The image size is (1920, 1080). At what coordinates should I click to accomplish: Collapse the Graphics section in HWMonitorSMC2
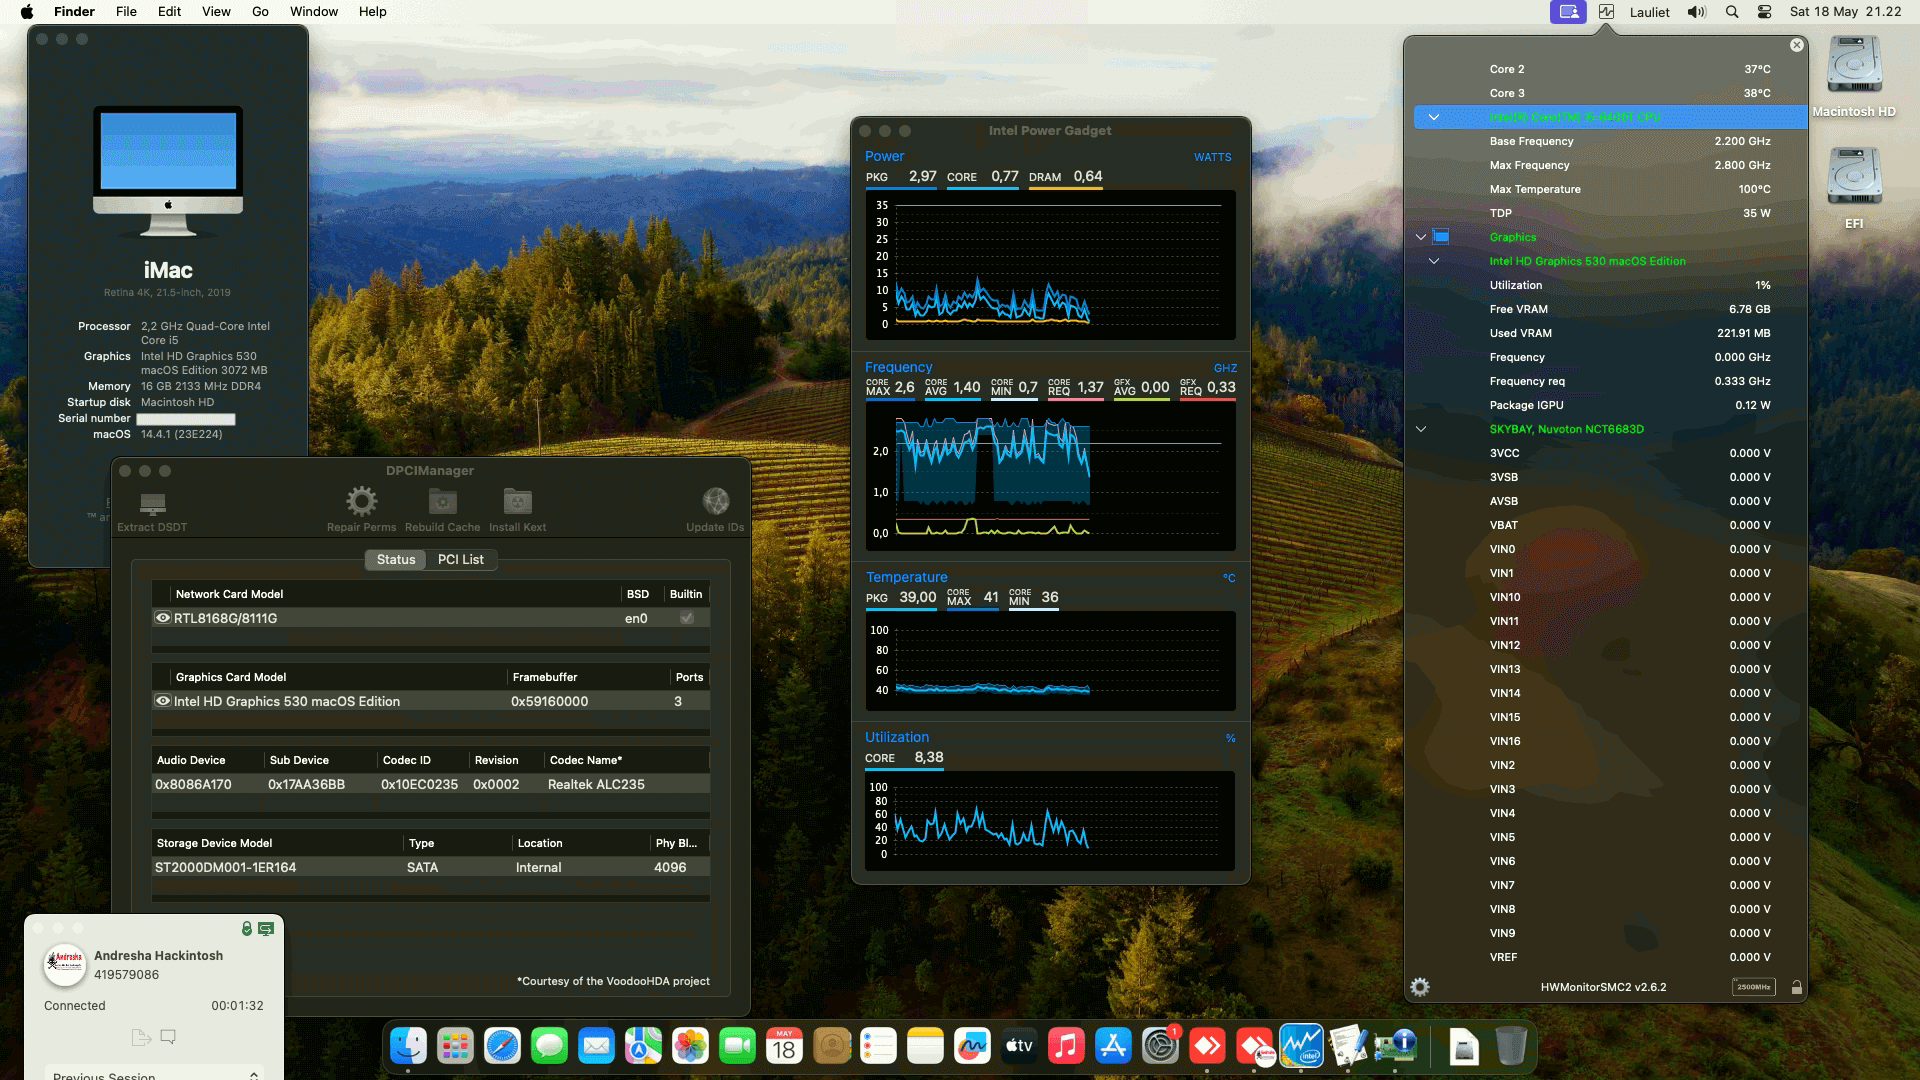(1421, 237)
